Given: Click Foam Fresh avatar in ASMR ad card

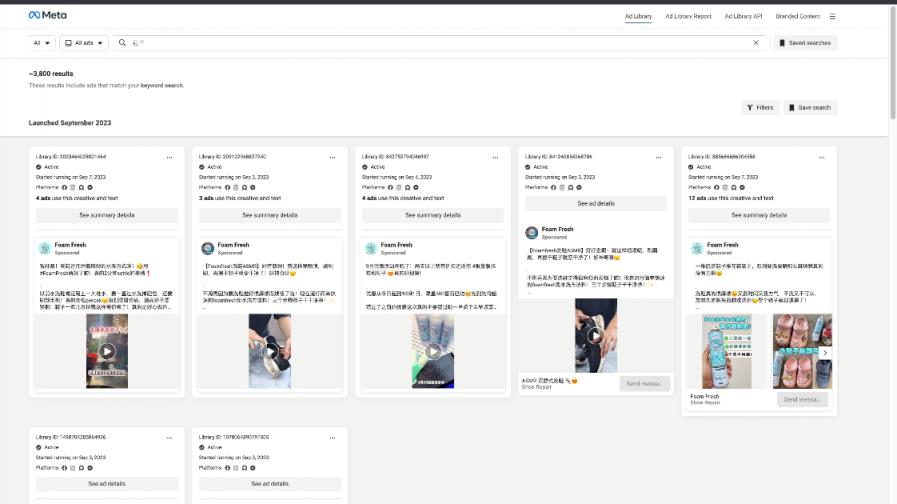Looking at the screenshot, I should 532,233.
